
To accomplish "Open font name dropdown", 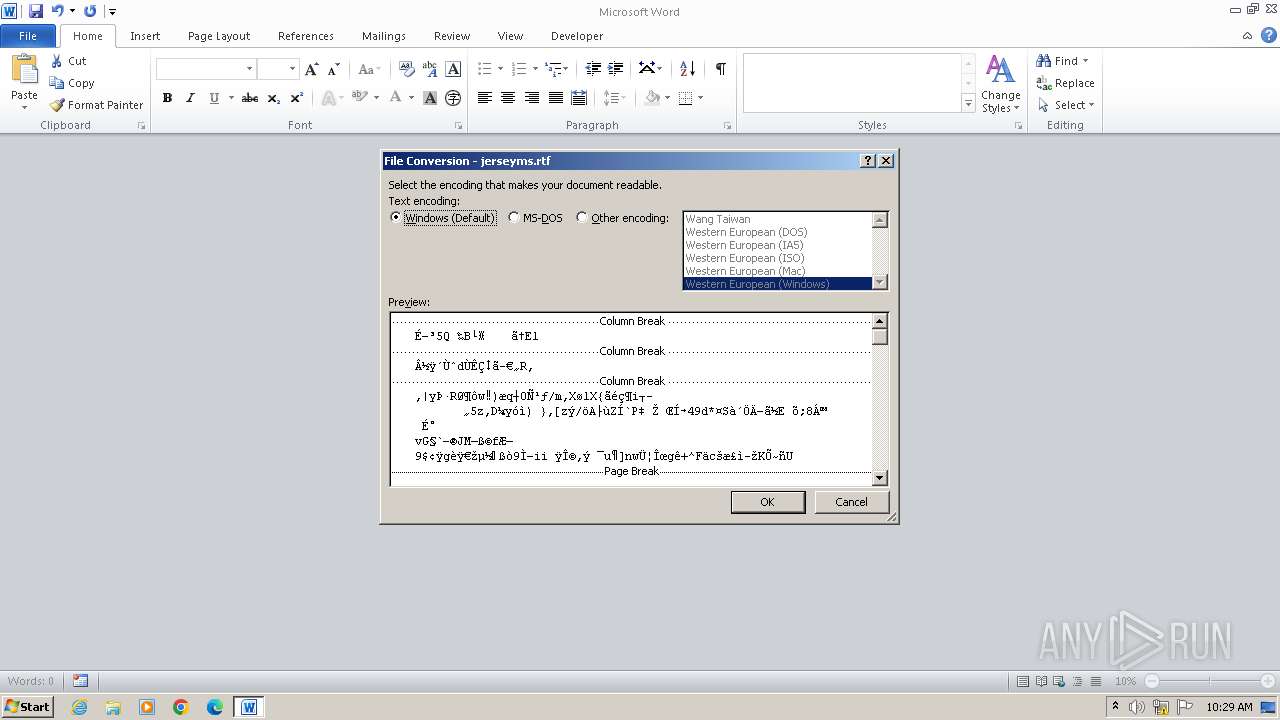I will coord(249,69).
